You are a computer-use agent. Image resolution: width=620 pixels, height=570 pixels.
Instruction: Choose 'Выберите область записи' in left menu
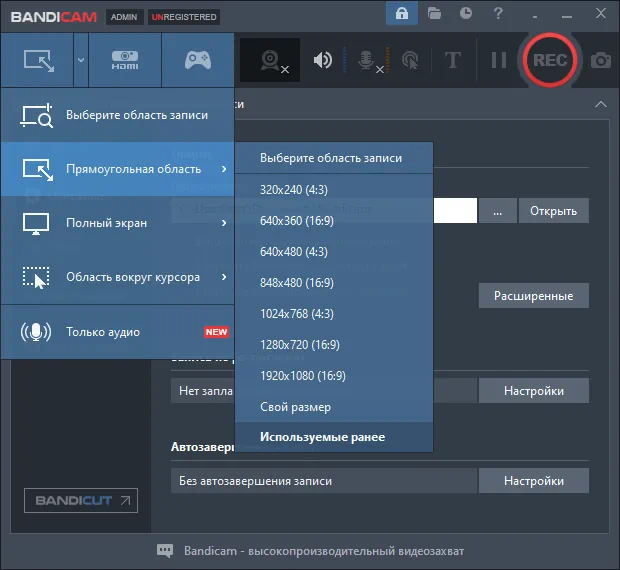(118, 115)
